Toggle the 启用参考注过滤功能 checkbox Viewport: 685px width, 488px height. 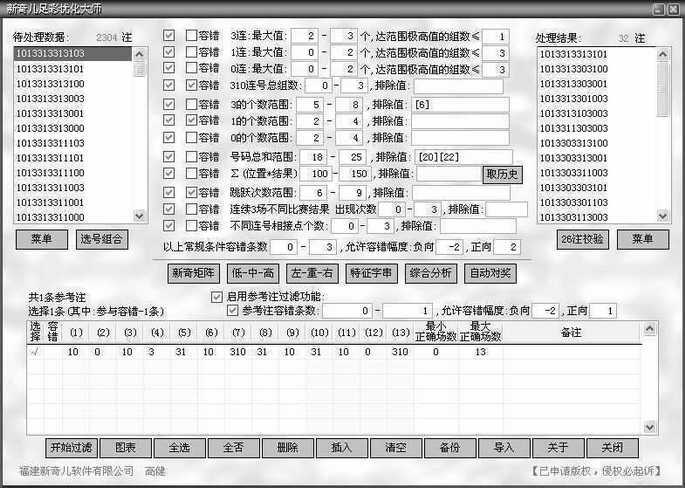tap(217, 297)
